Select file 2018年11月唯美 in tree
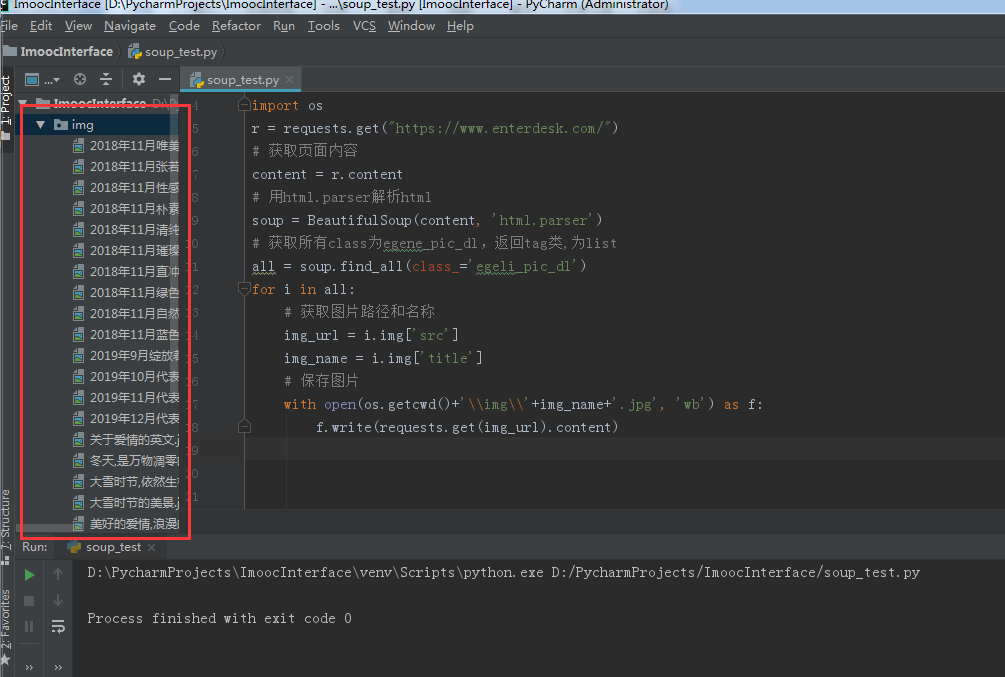The image size is (1005, 677). (126, 146)
